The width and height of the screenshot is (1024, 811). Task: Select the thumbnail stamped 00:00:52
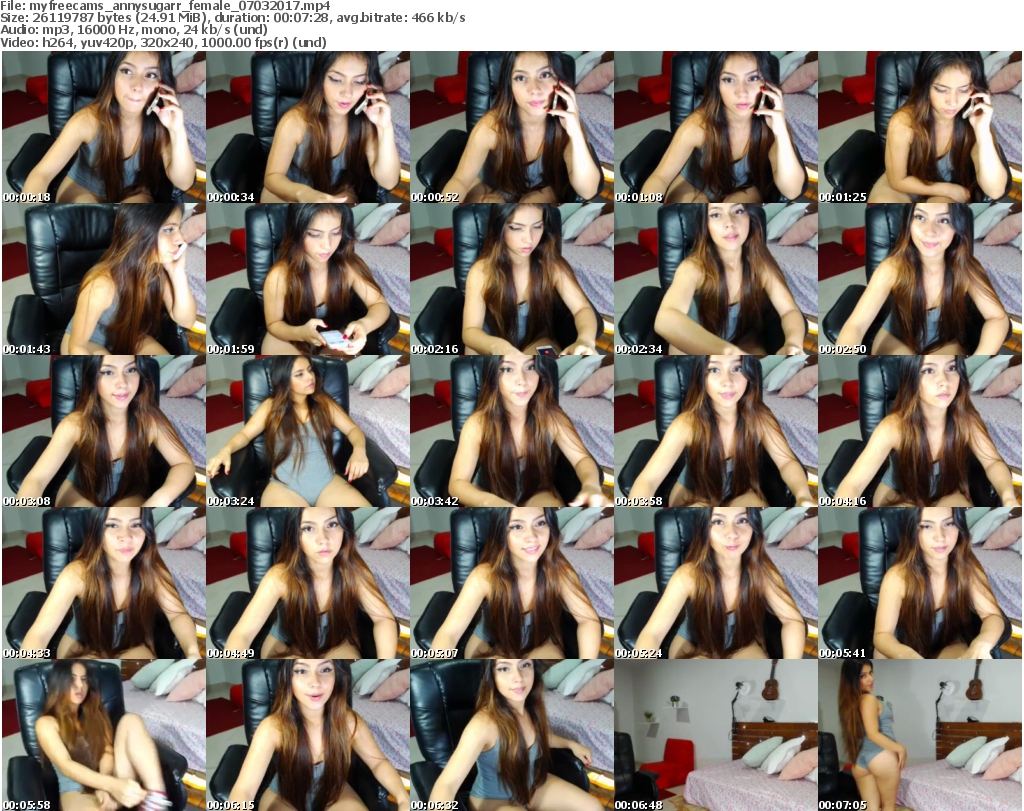[511, 127]
